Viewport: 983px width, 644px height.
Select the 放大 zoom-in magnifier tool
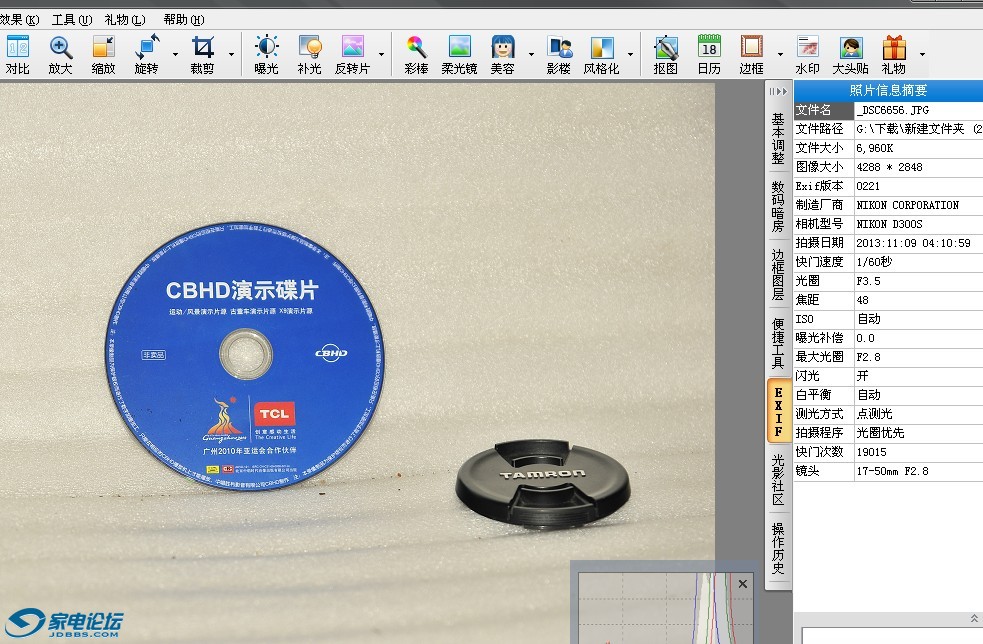pyautogui.click(x=60, y=55)
